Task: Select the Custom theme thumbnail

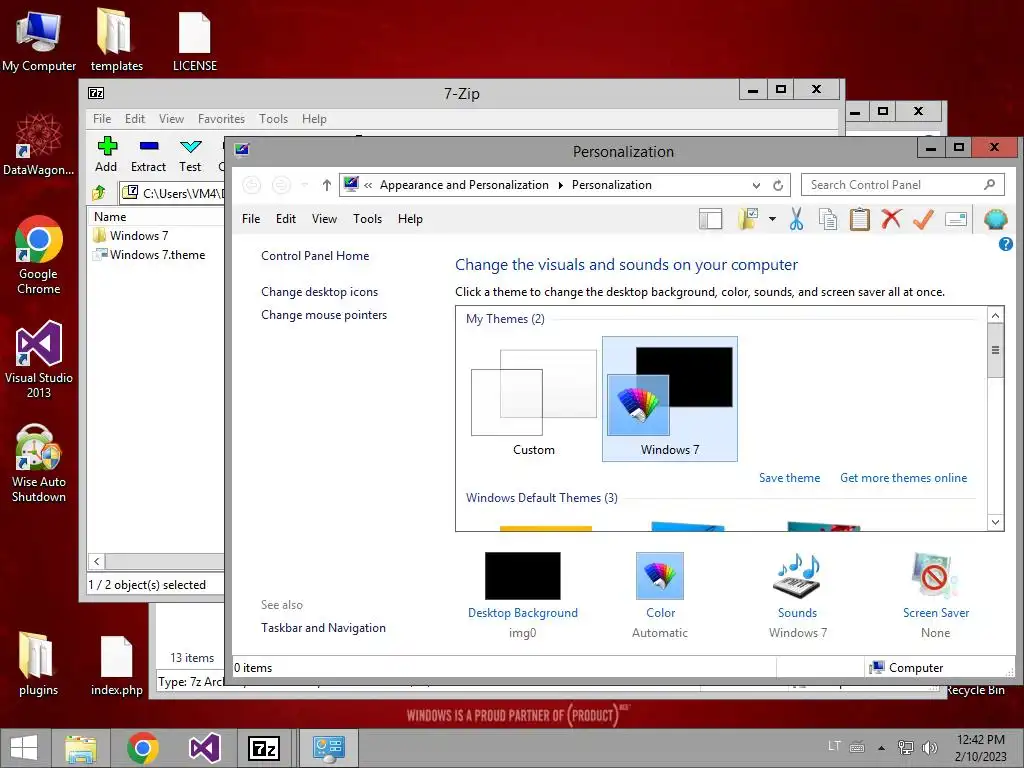Action: click(534, 400)
